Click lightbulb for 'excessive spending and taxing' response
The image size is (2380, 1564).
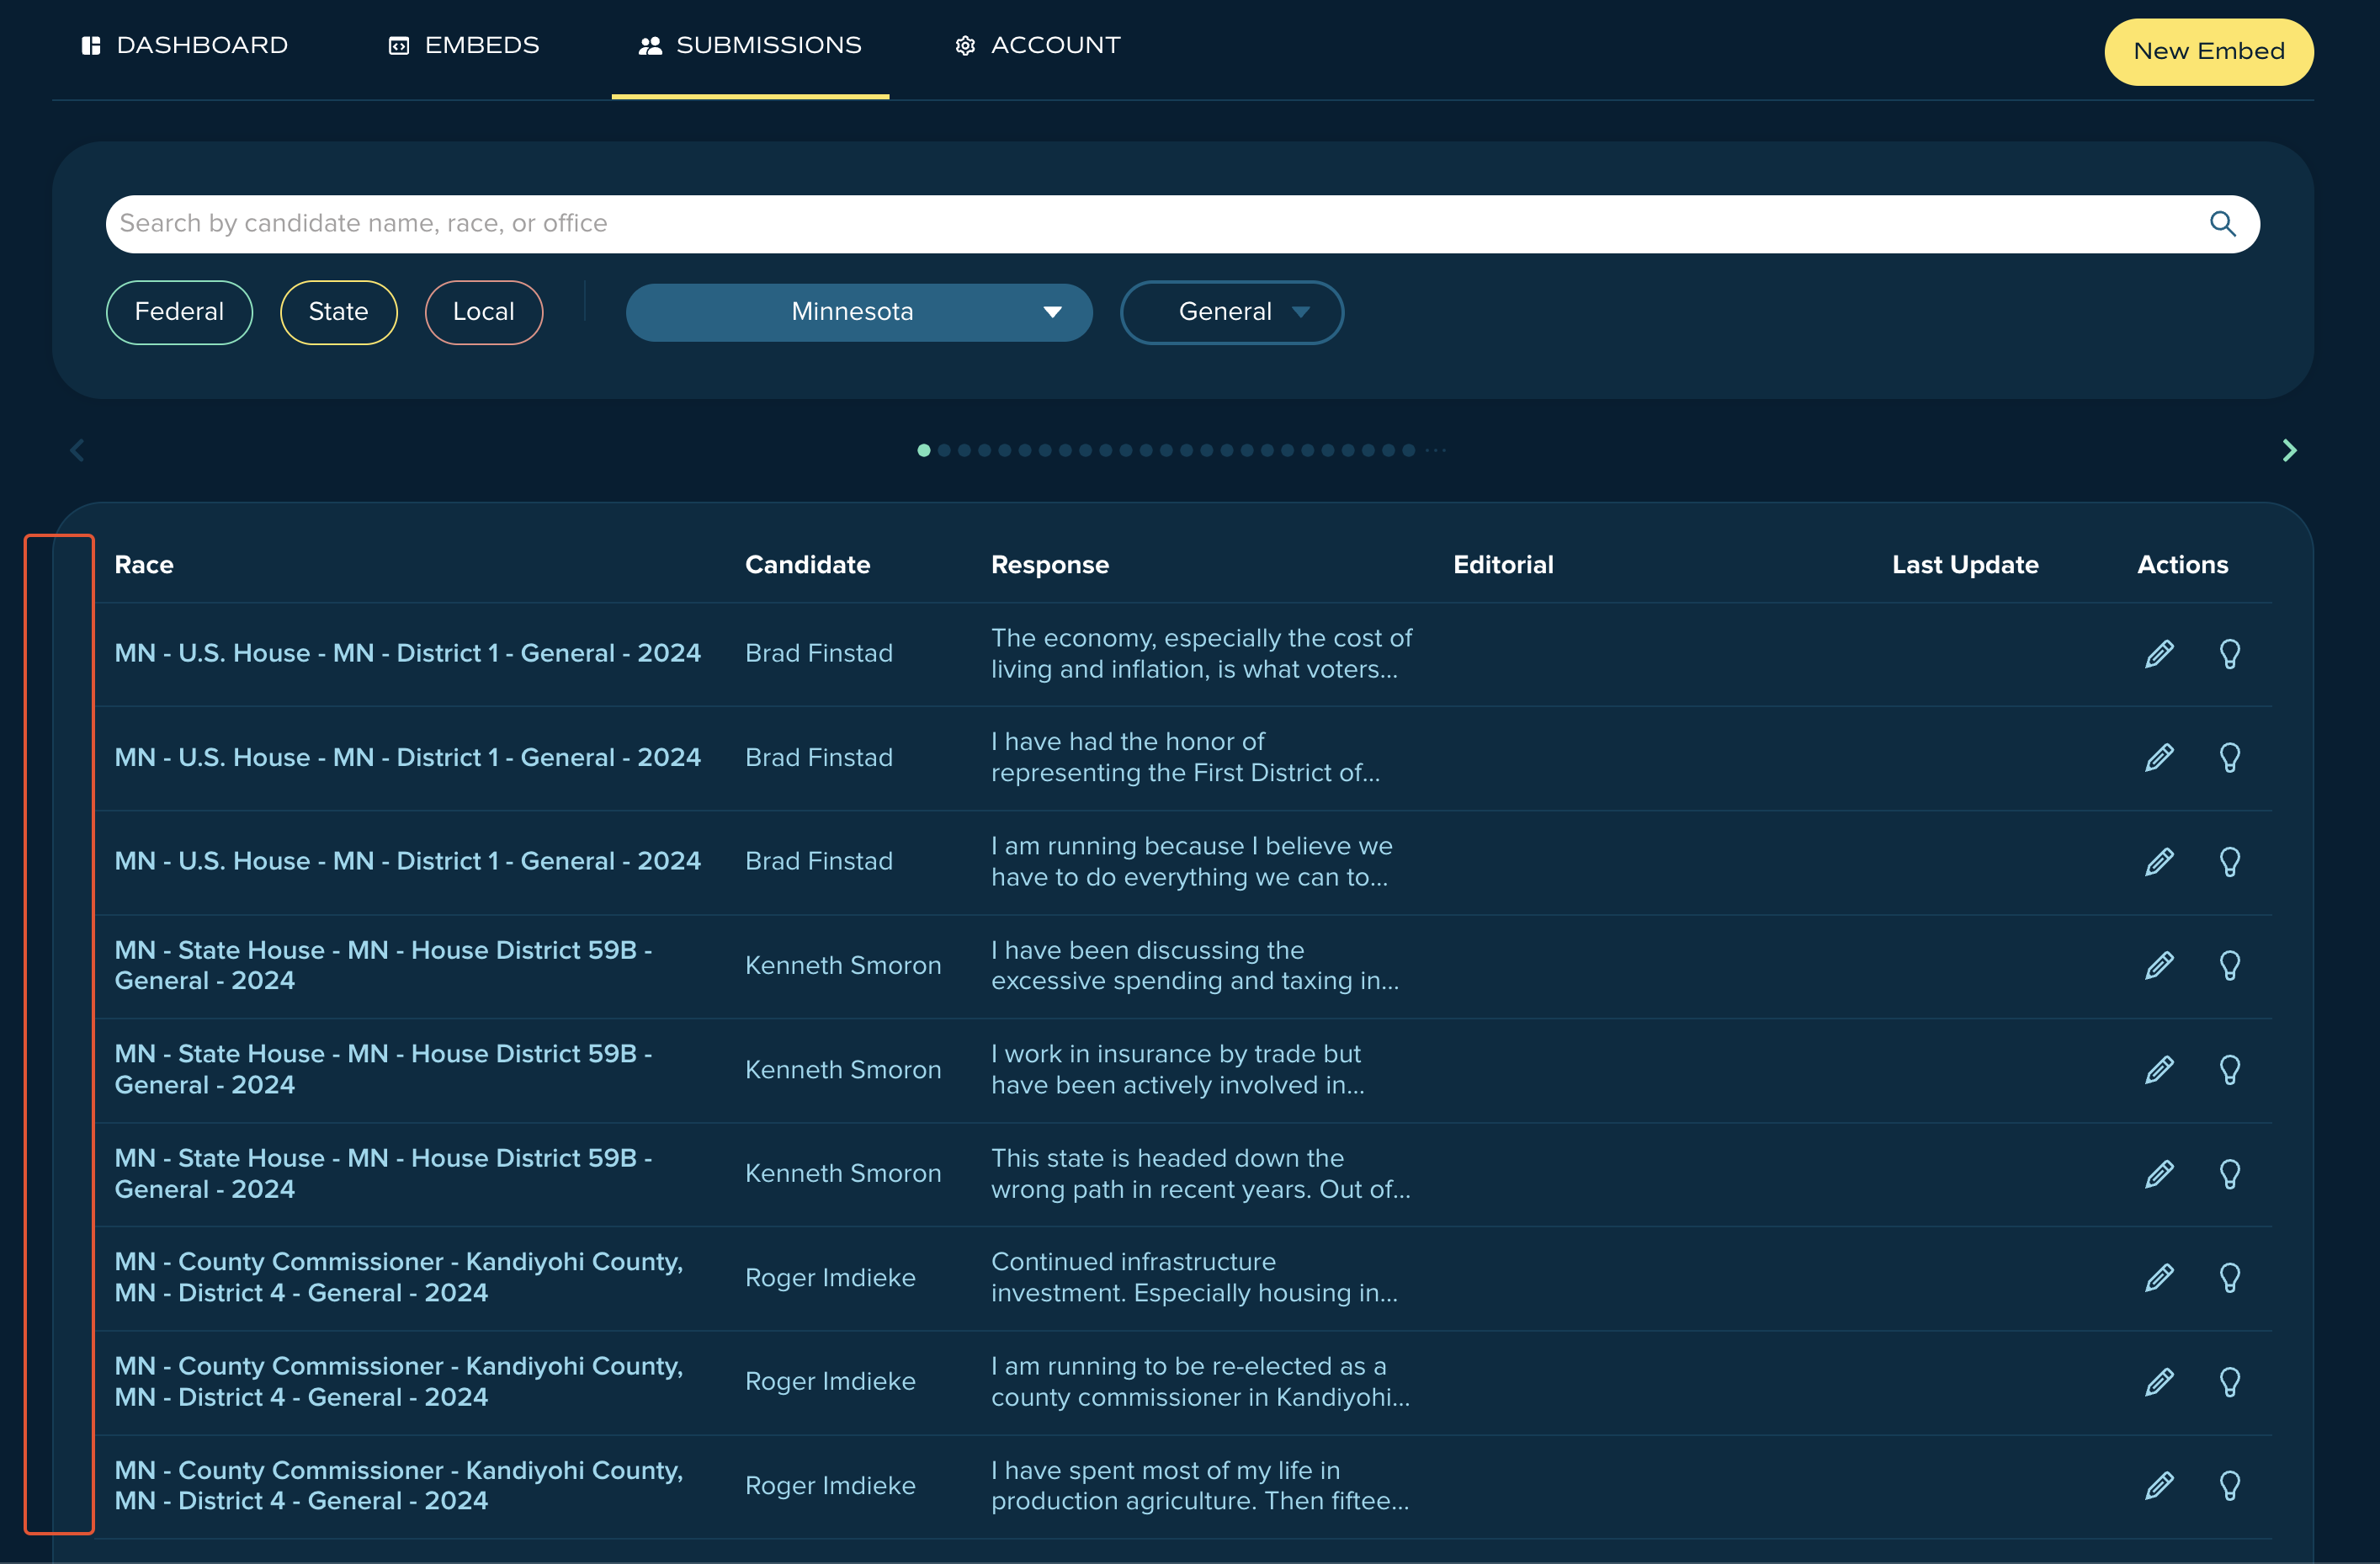(x=2229, y=966)
